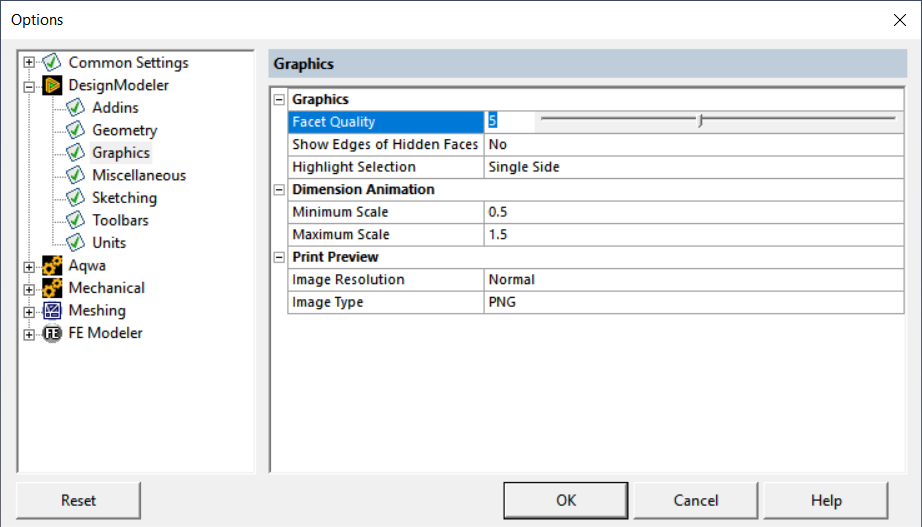Click the Graphics checkmark icon in tree

[x=75, y=152]
